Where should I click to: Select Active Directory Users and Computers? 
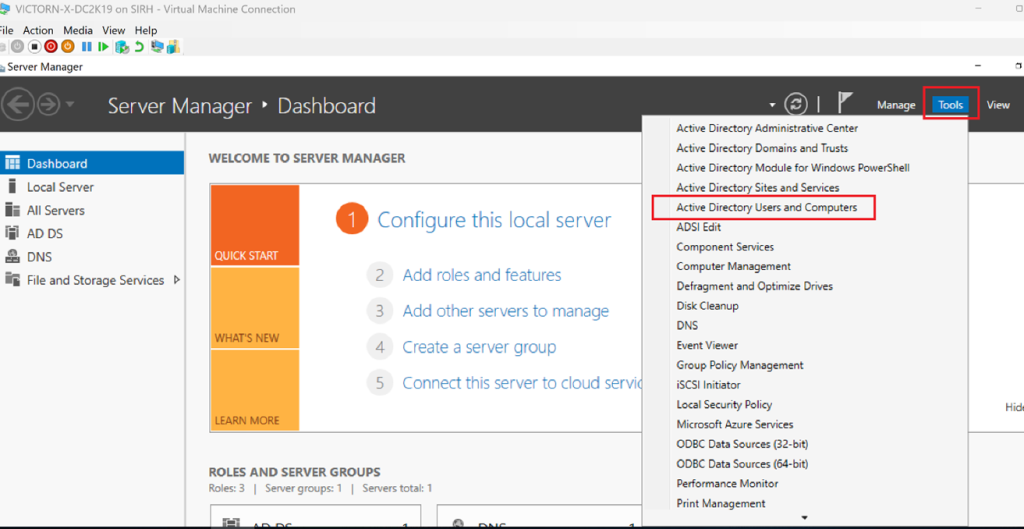click(766, 207)
